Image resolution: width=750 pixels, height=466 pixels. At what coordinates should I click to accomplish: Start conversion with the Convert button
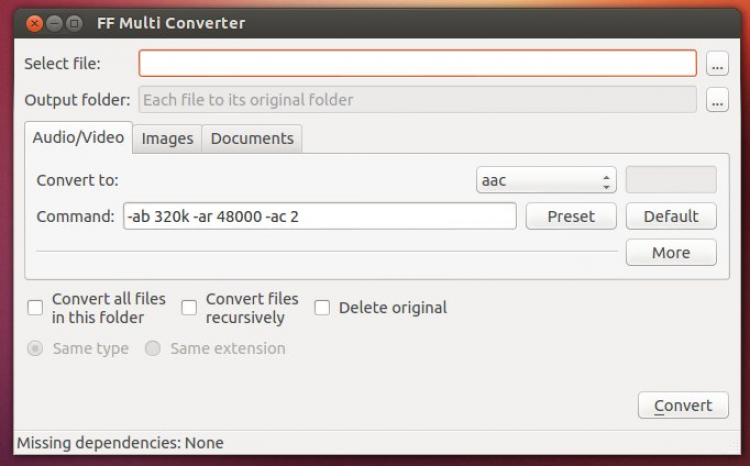tap(683, 405)
